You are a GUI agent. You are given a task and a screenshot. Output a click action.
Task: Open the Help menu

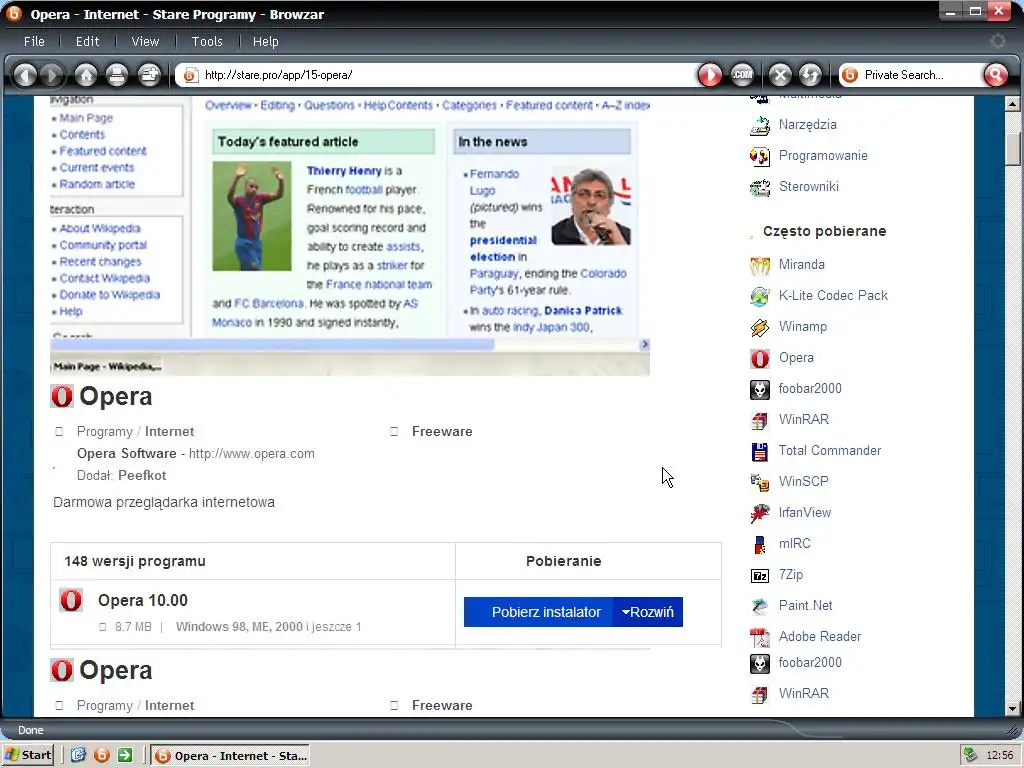[x=265, y=41]
